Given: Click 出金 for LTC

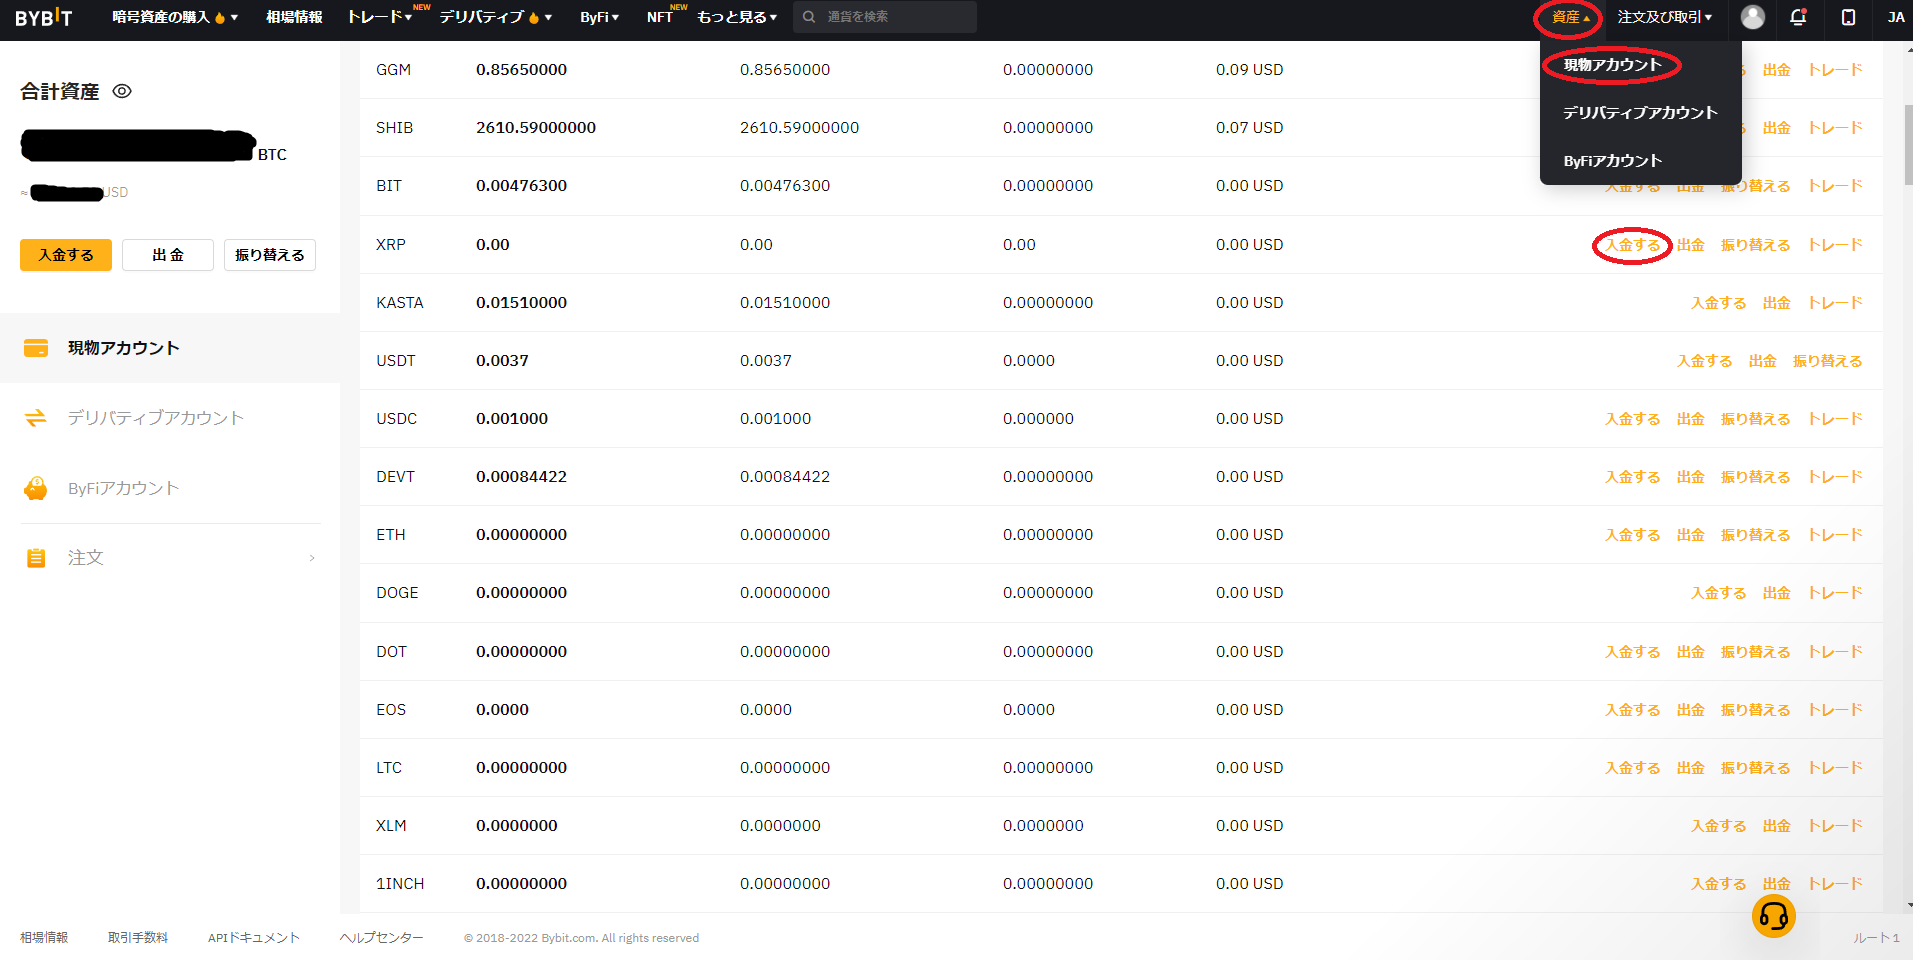Looking at the screenshot, I should click(x=1690, y=768).
